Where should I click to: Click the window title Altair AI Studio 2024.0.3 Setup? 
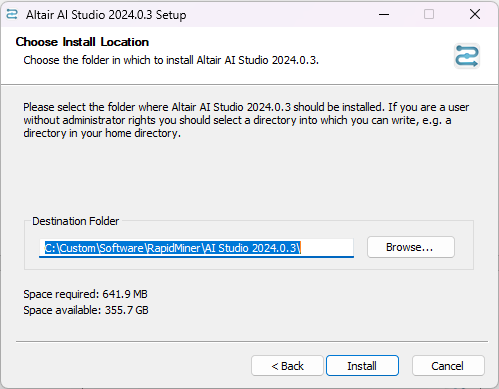tap(106, 15)
